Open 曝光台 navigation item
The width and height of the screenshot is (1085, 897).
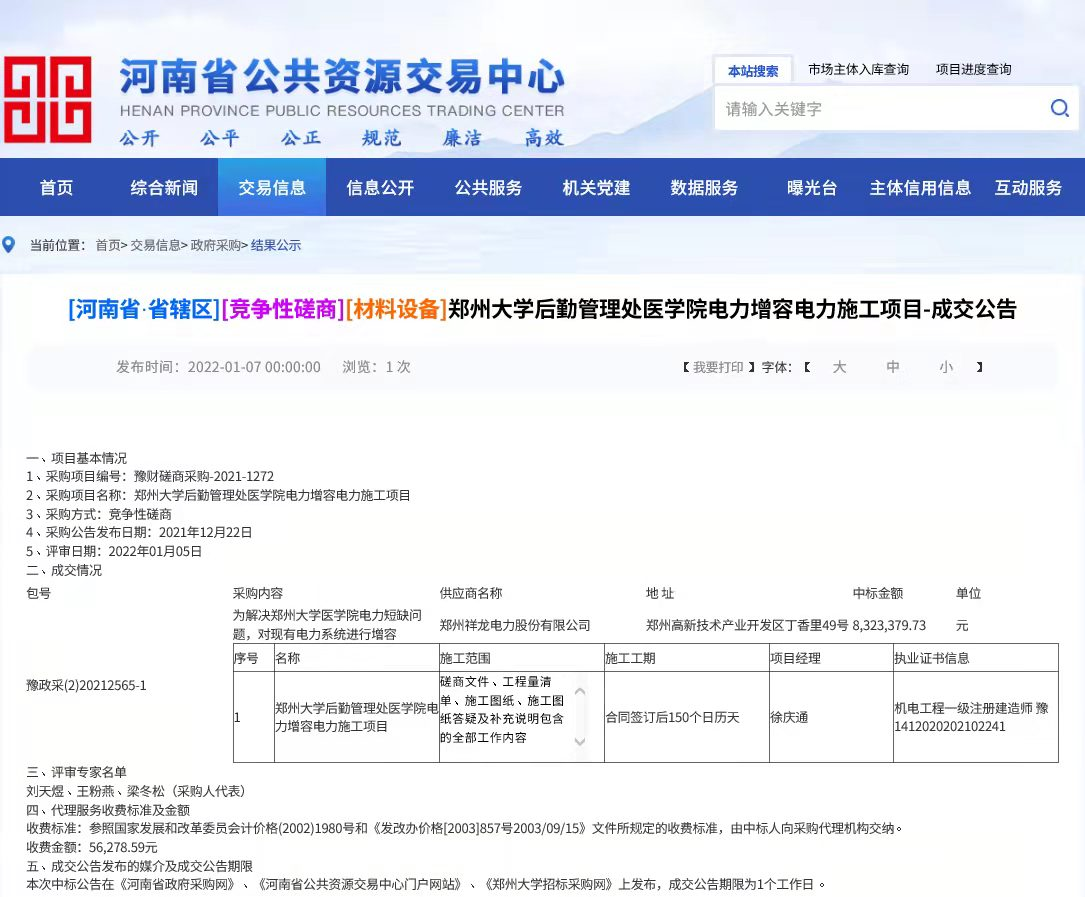coord(812,188)
